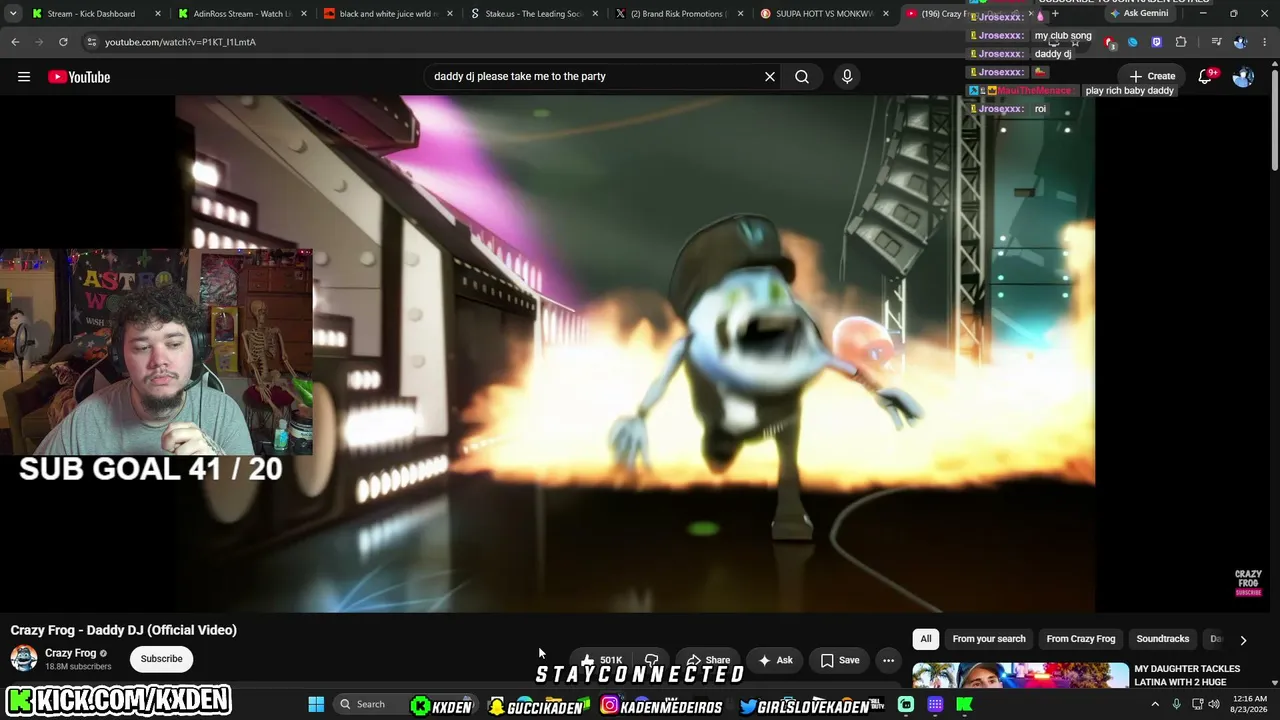
Task: Open the MY DAUGHTER TACKLES LATINA video thumbnail
Action: click(x=1020, y=676)
